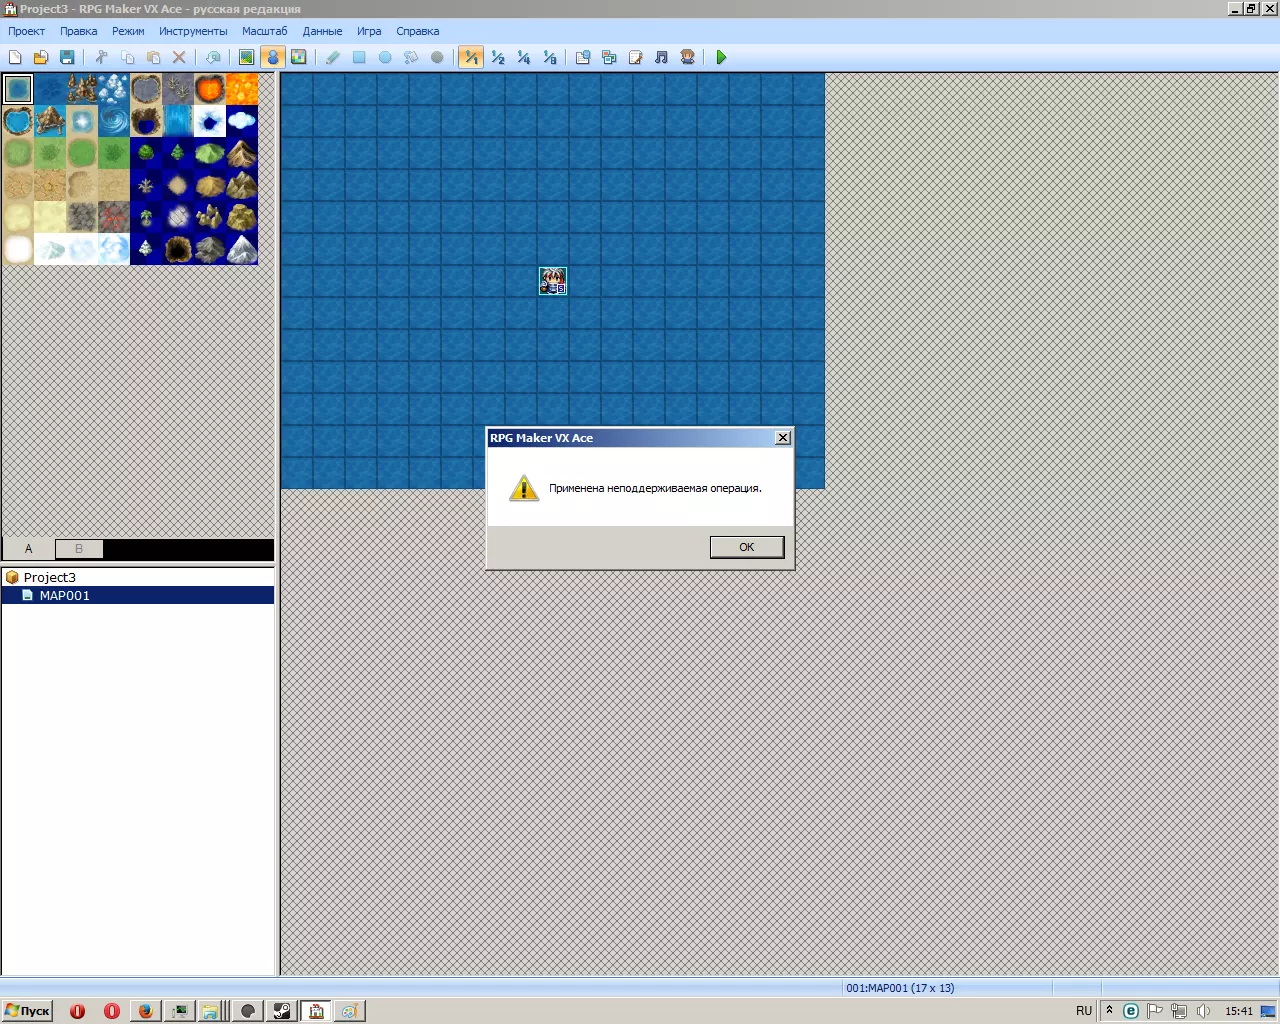
Task: Pick the red ember rock tile
Action: [114, 217]
